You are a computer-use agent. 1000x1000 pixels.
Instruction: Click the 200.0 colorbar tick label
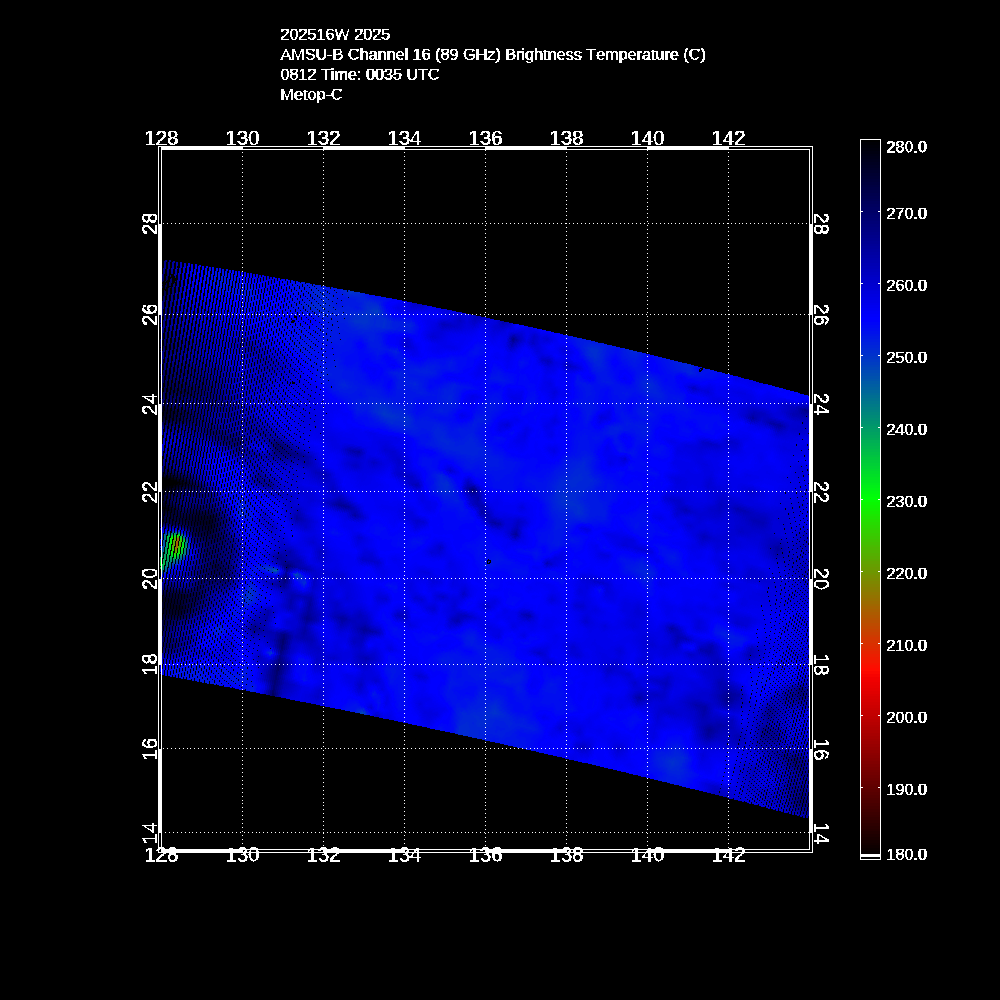(906, 717)
